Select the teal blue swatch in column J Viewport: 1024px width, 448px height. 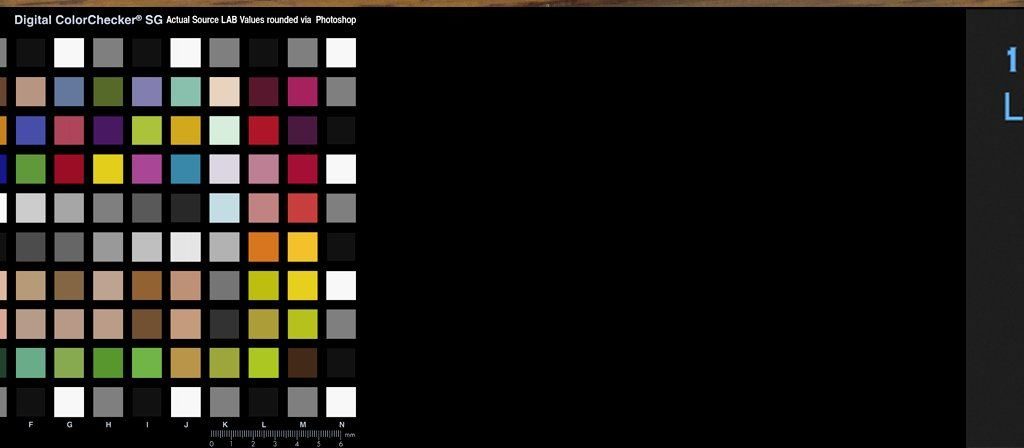(185, 169)
